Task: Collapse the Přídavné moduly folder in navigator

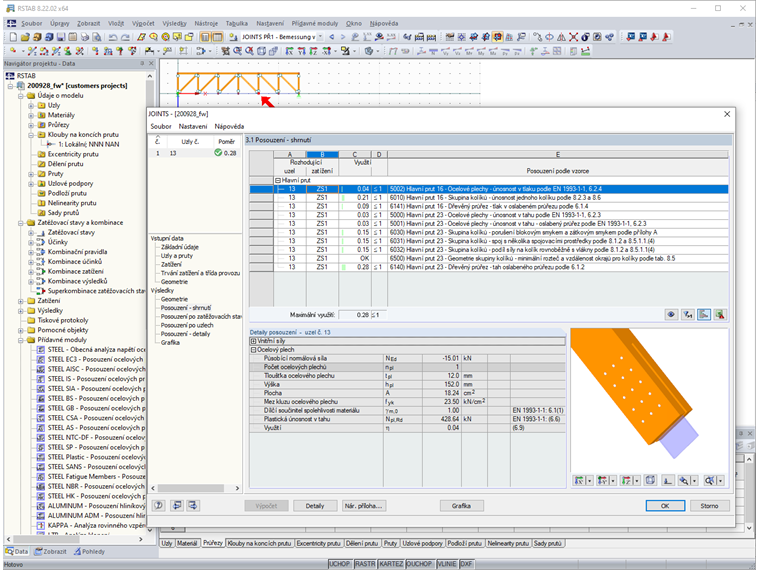Action: click(21, 340)
